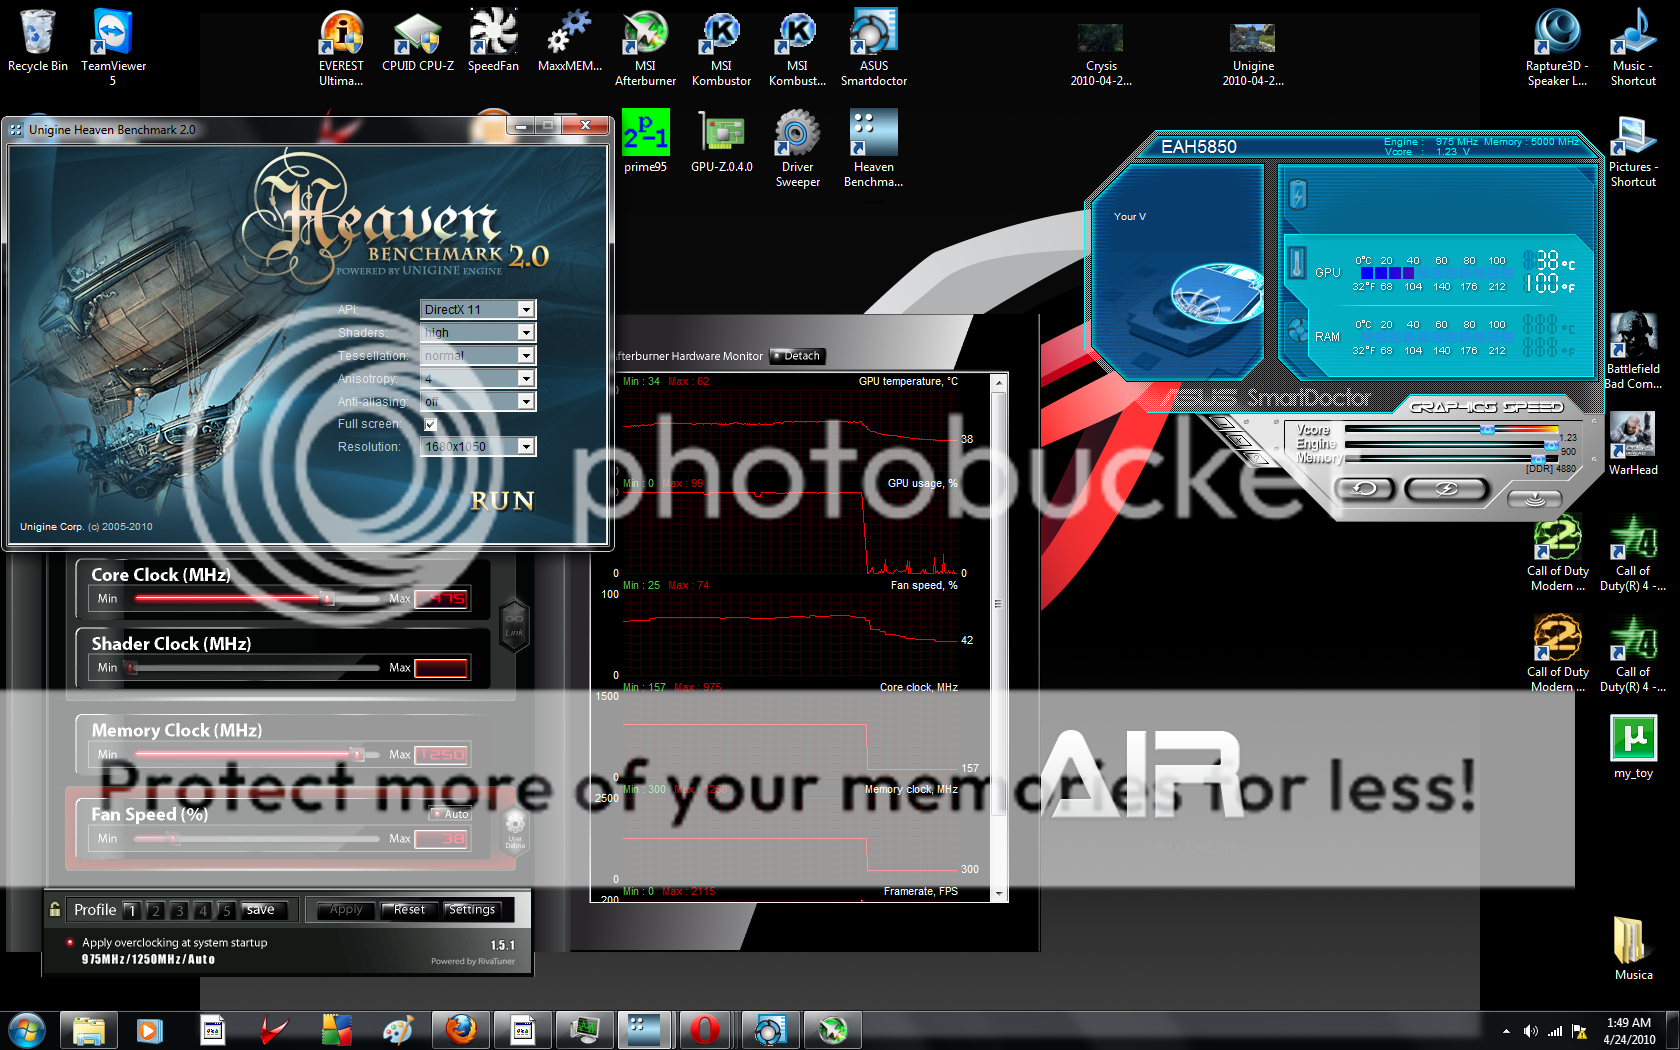Open the Anti-aliasing dropdown
Image resolution: width=1680 pixels, height=1050 pixels.
coord(478,401)
